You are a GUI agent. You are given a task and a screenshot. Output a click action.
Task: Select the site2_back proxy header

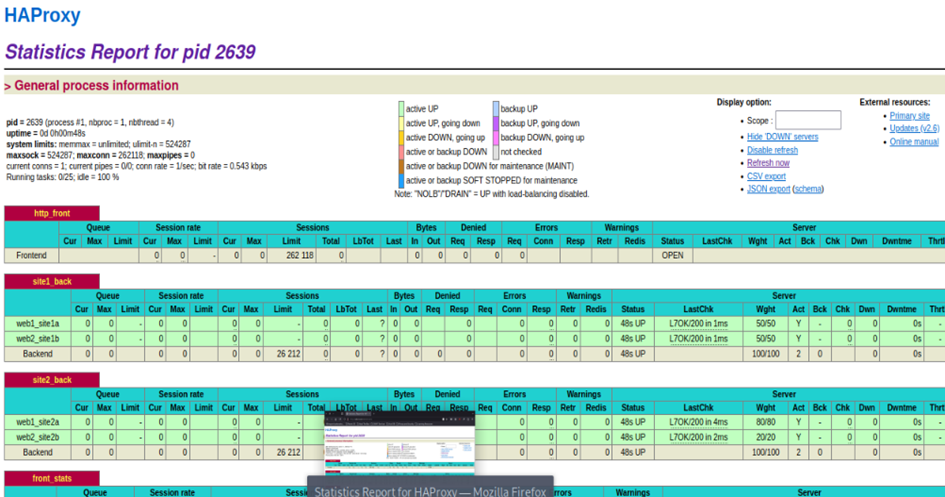(x=52, y=380)
